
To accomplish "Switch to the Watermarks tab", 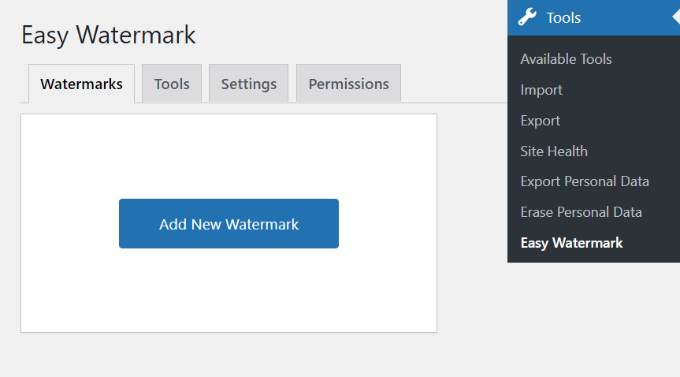I will coord(82,84).
